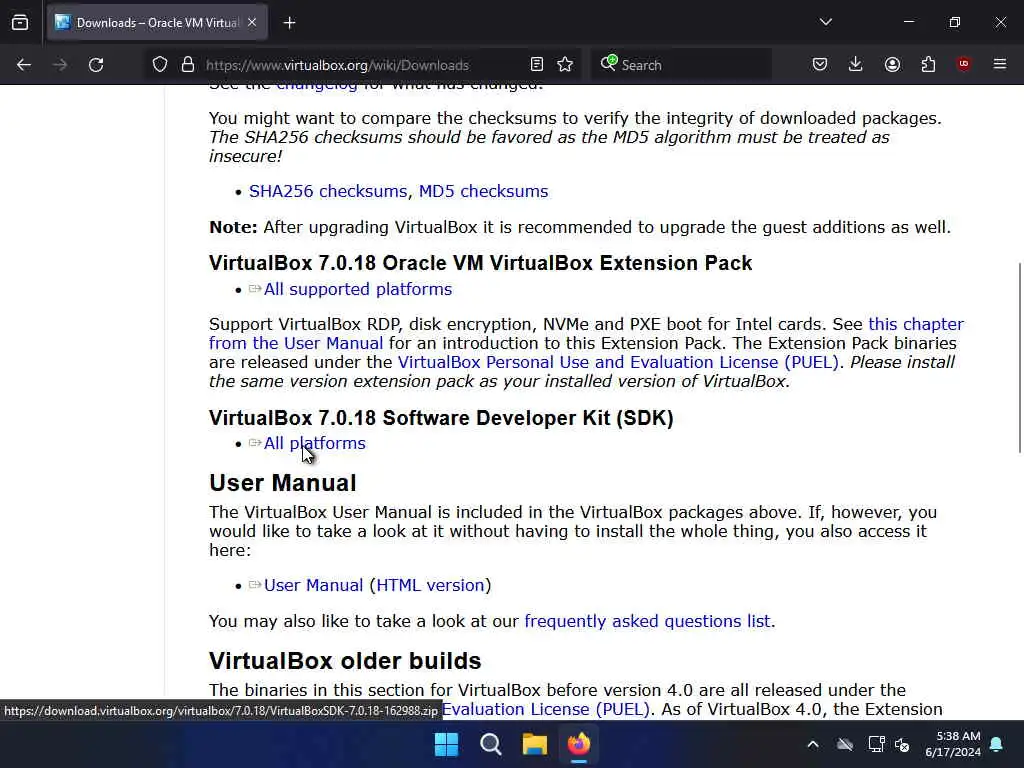Click the Firefox taskbar icon
Screen dimensions: 1024x768
[x=579, y=744]
